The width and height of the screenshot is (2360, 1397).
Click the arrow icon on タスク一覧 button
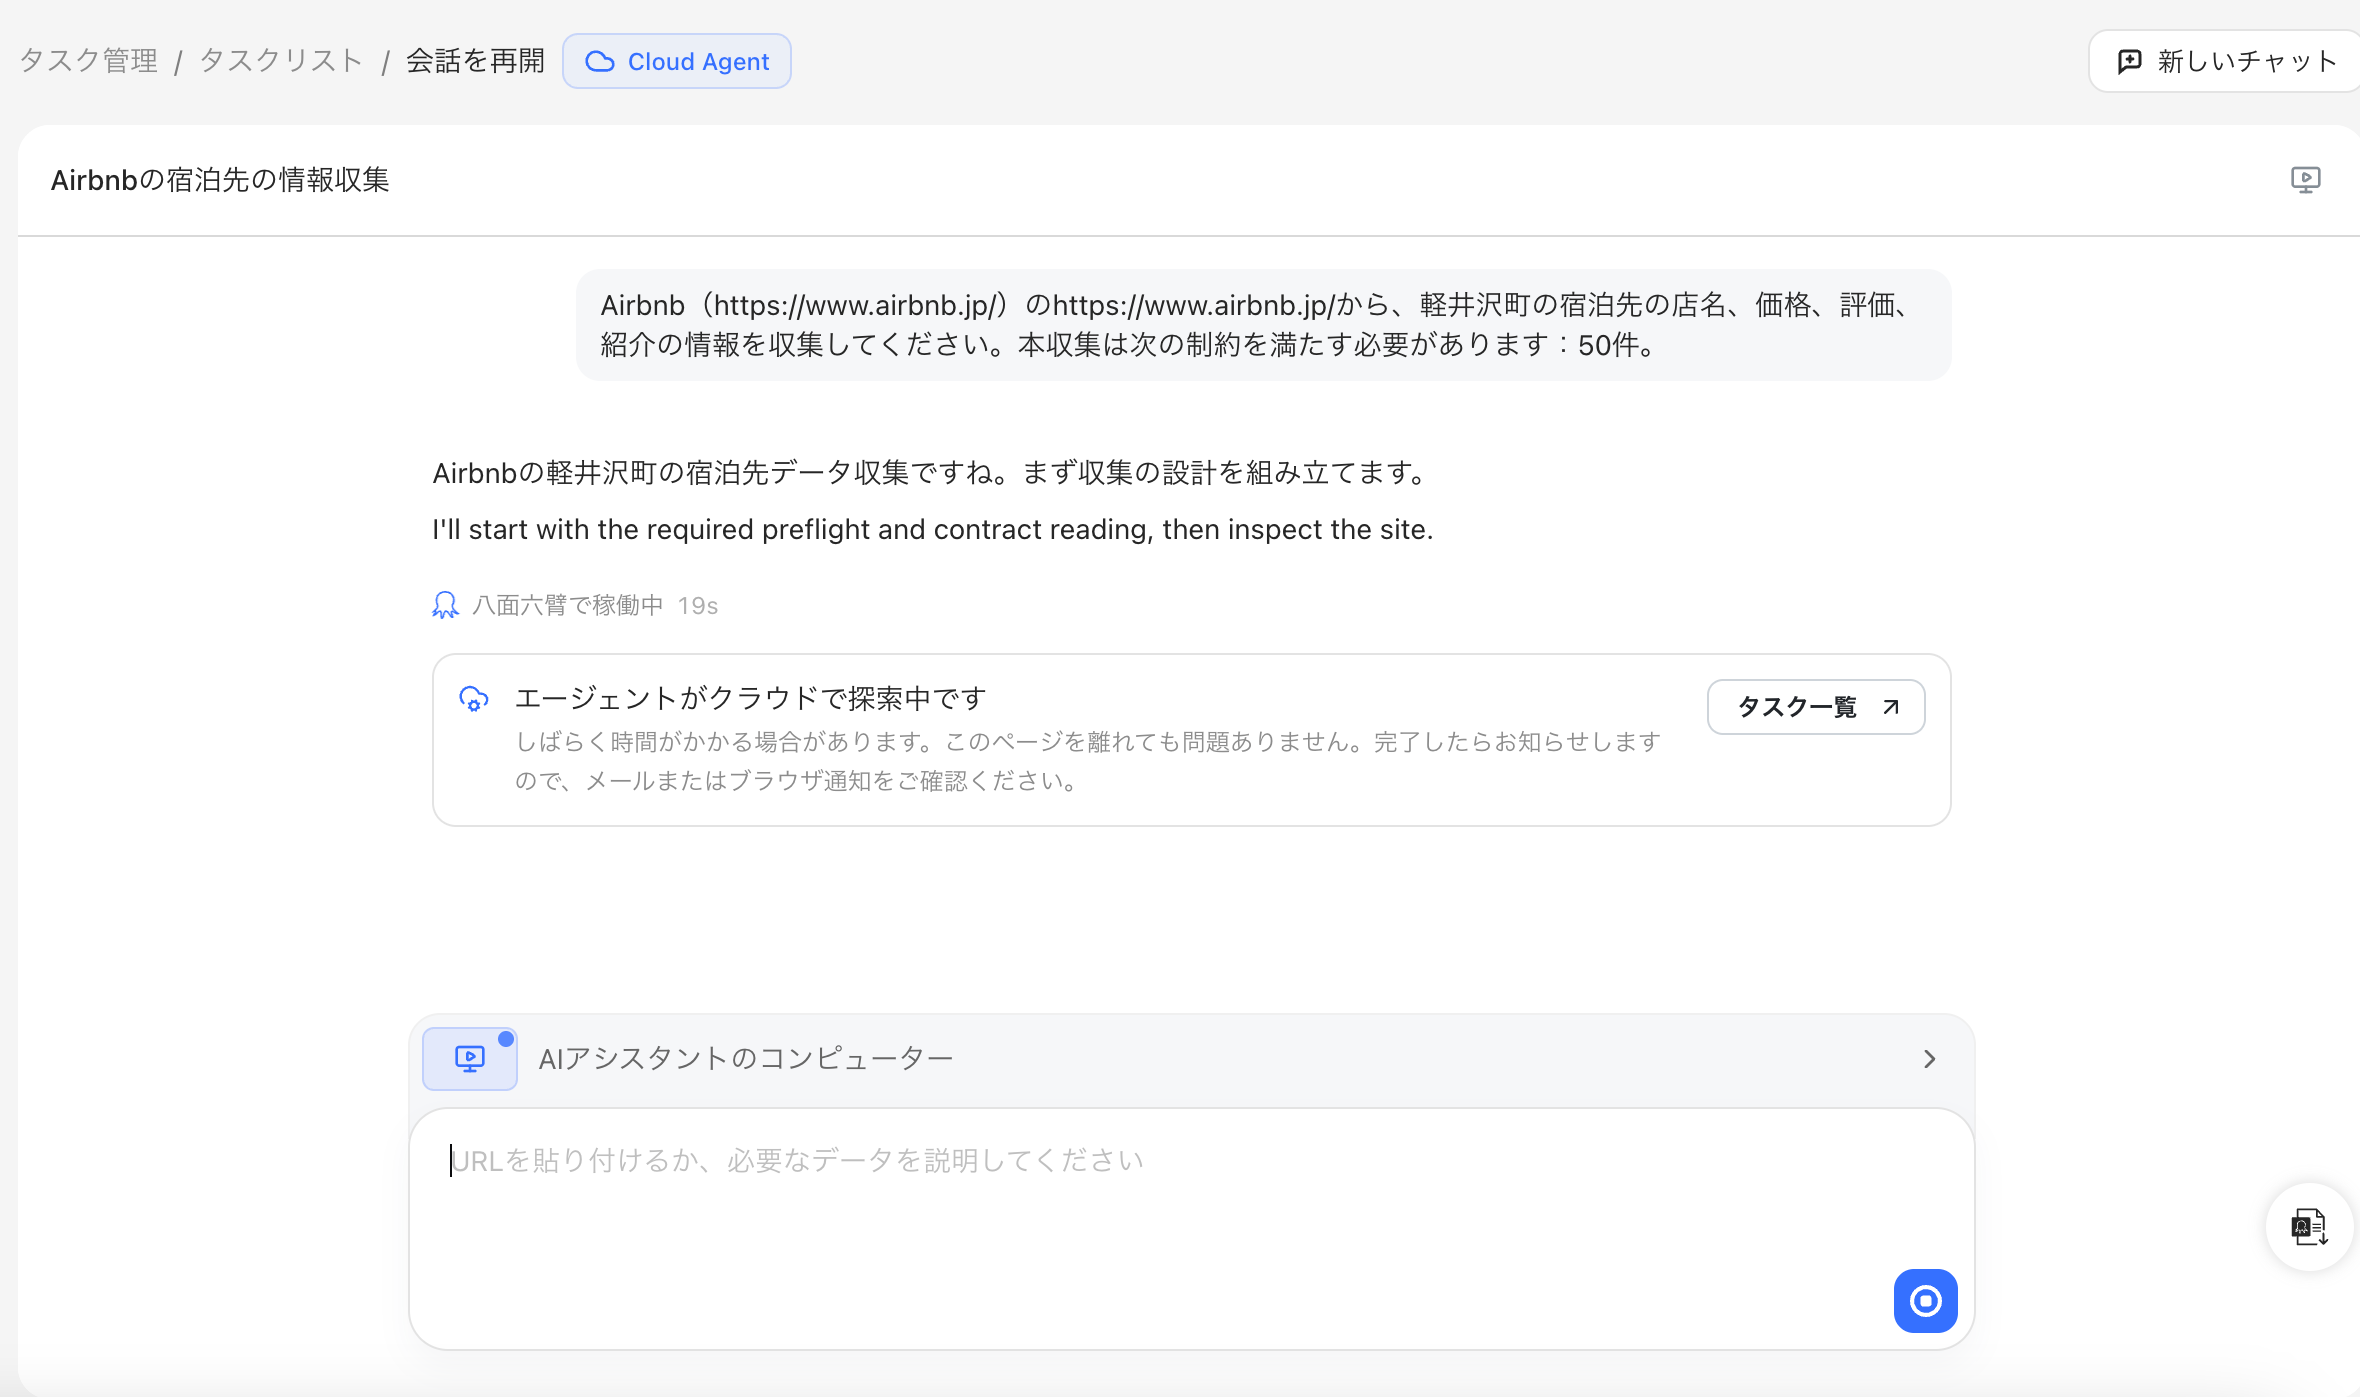point(1891,707)
